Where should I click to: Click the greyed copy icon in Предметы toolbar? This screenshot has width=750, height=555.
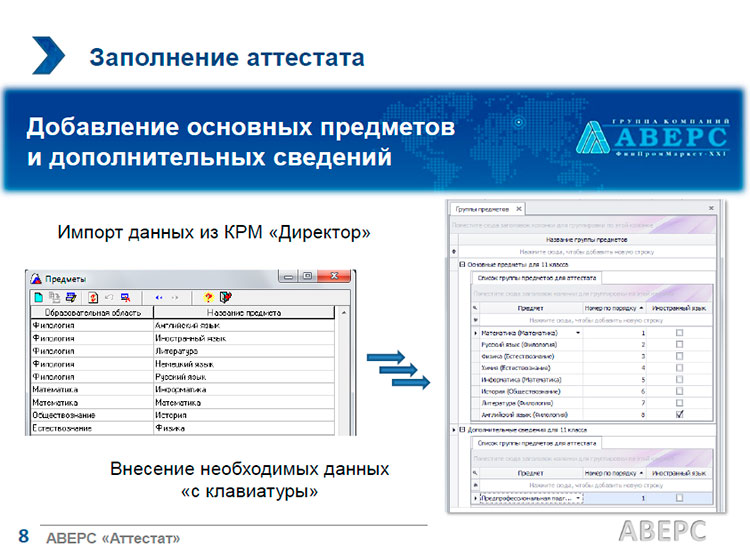pyautogui.click(x=55, y=298)
